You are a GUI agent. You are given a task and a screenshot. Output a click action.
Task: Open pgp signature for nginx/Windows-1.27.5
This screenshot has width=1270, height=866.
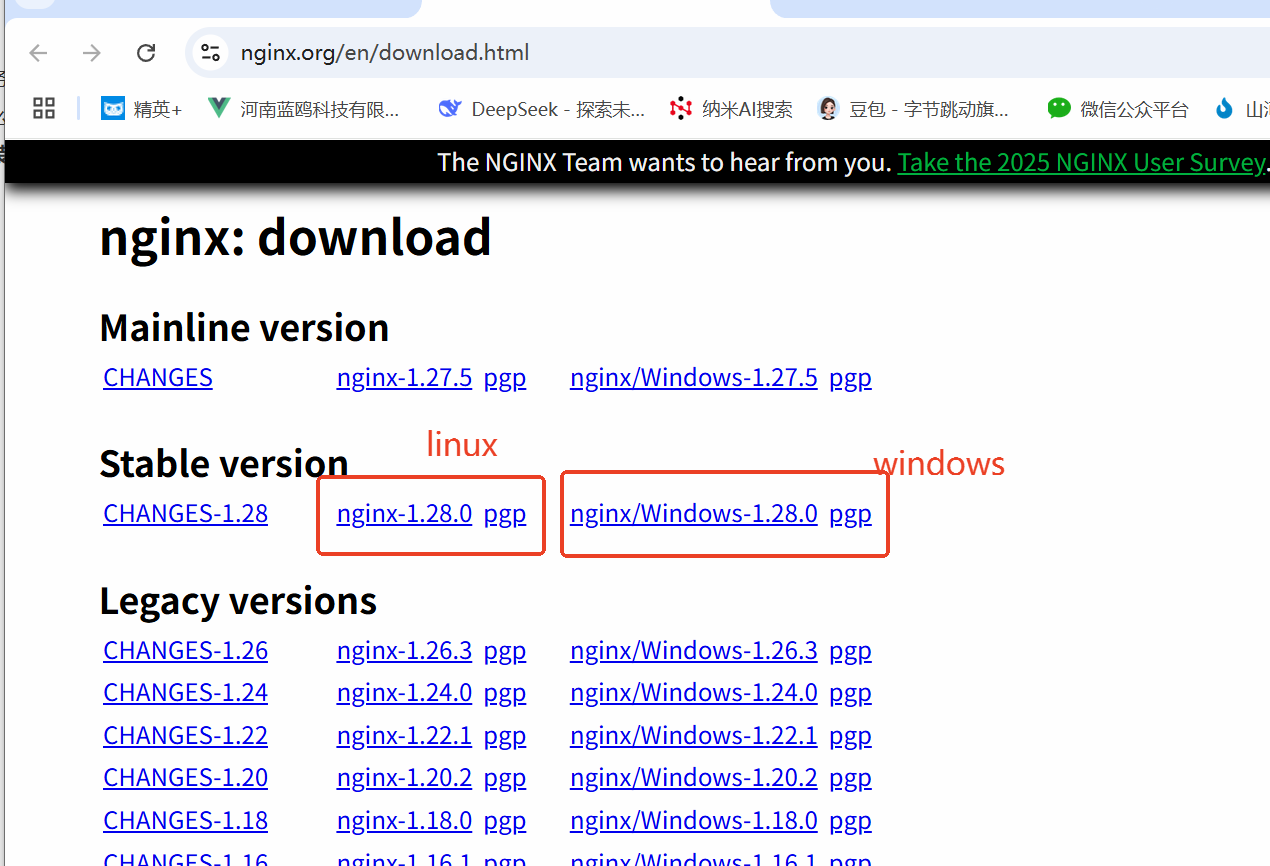(851, 378)
